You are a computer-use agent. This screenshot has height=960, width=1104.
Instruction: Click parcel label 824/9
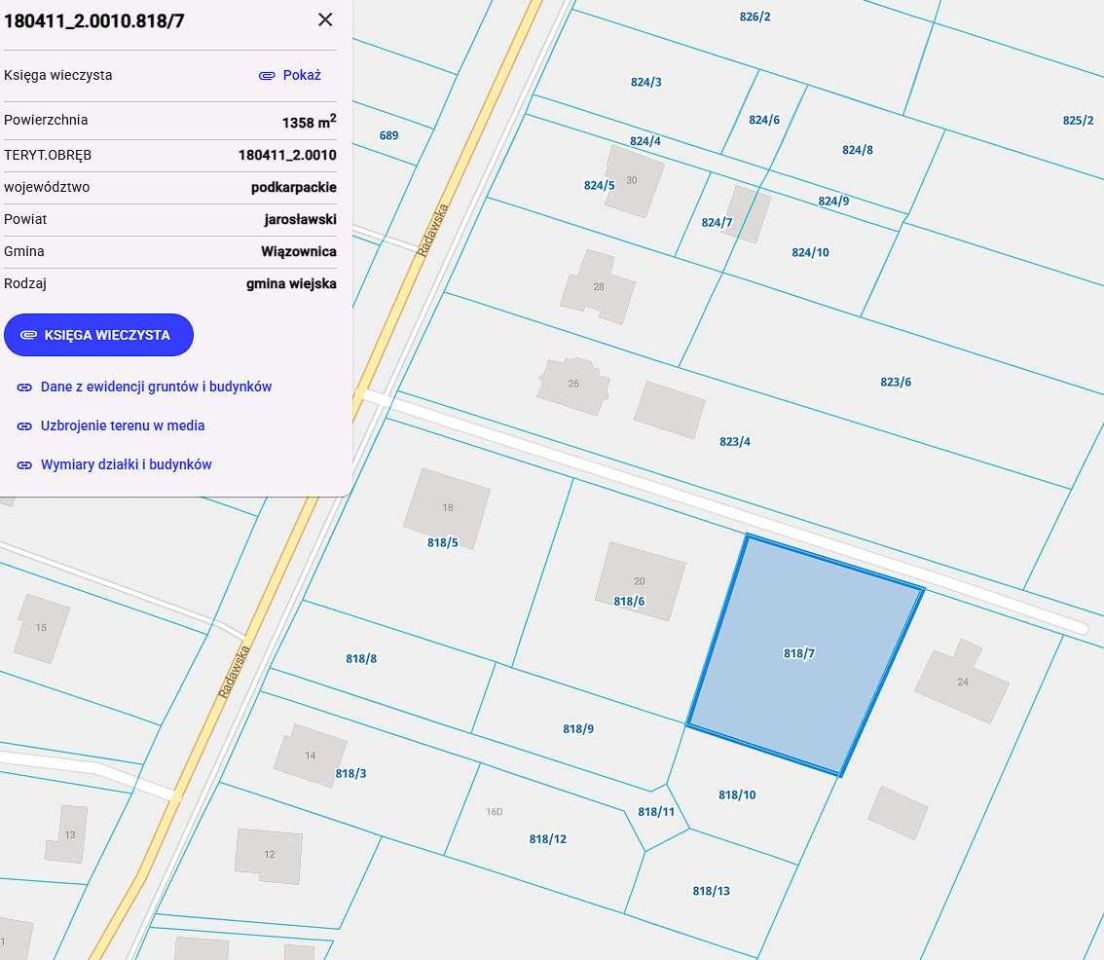pos(834,201)
